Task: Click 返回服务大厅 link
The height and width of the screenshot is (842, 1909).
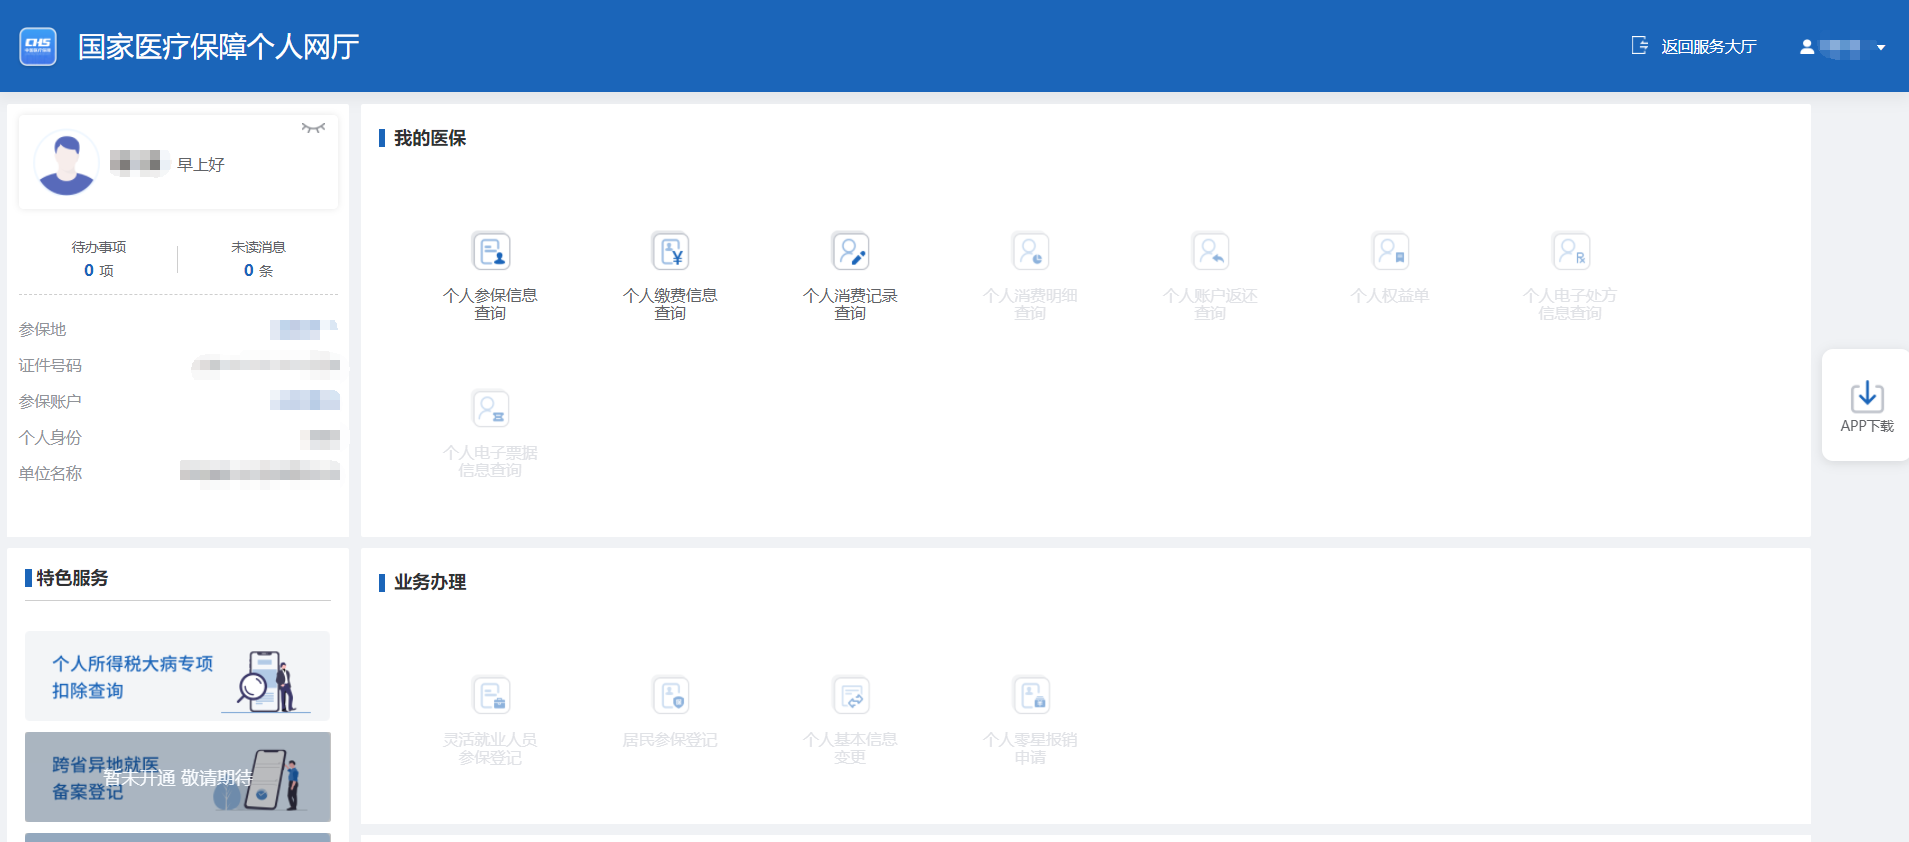Action: pyautogui.click(x=1709, y=46)
